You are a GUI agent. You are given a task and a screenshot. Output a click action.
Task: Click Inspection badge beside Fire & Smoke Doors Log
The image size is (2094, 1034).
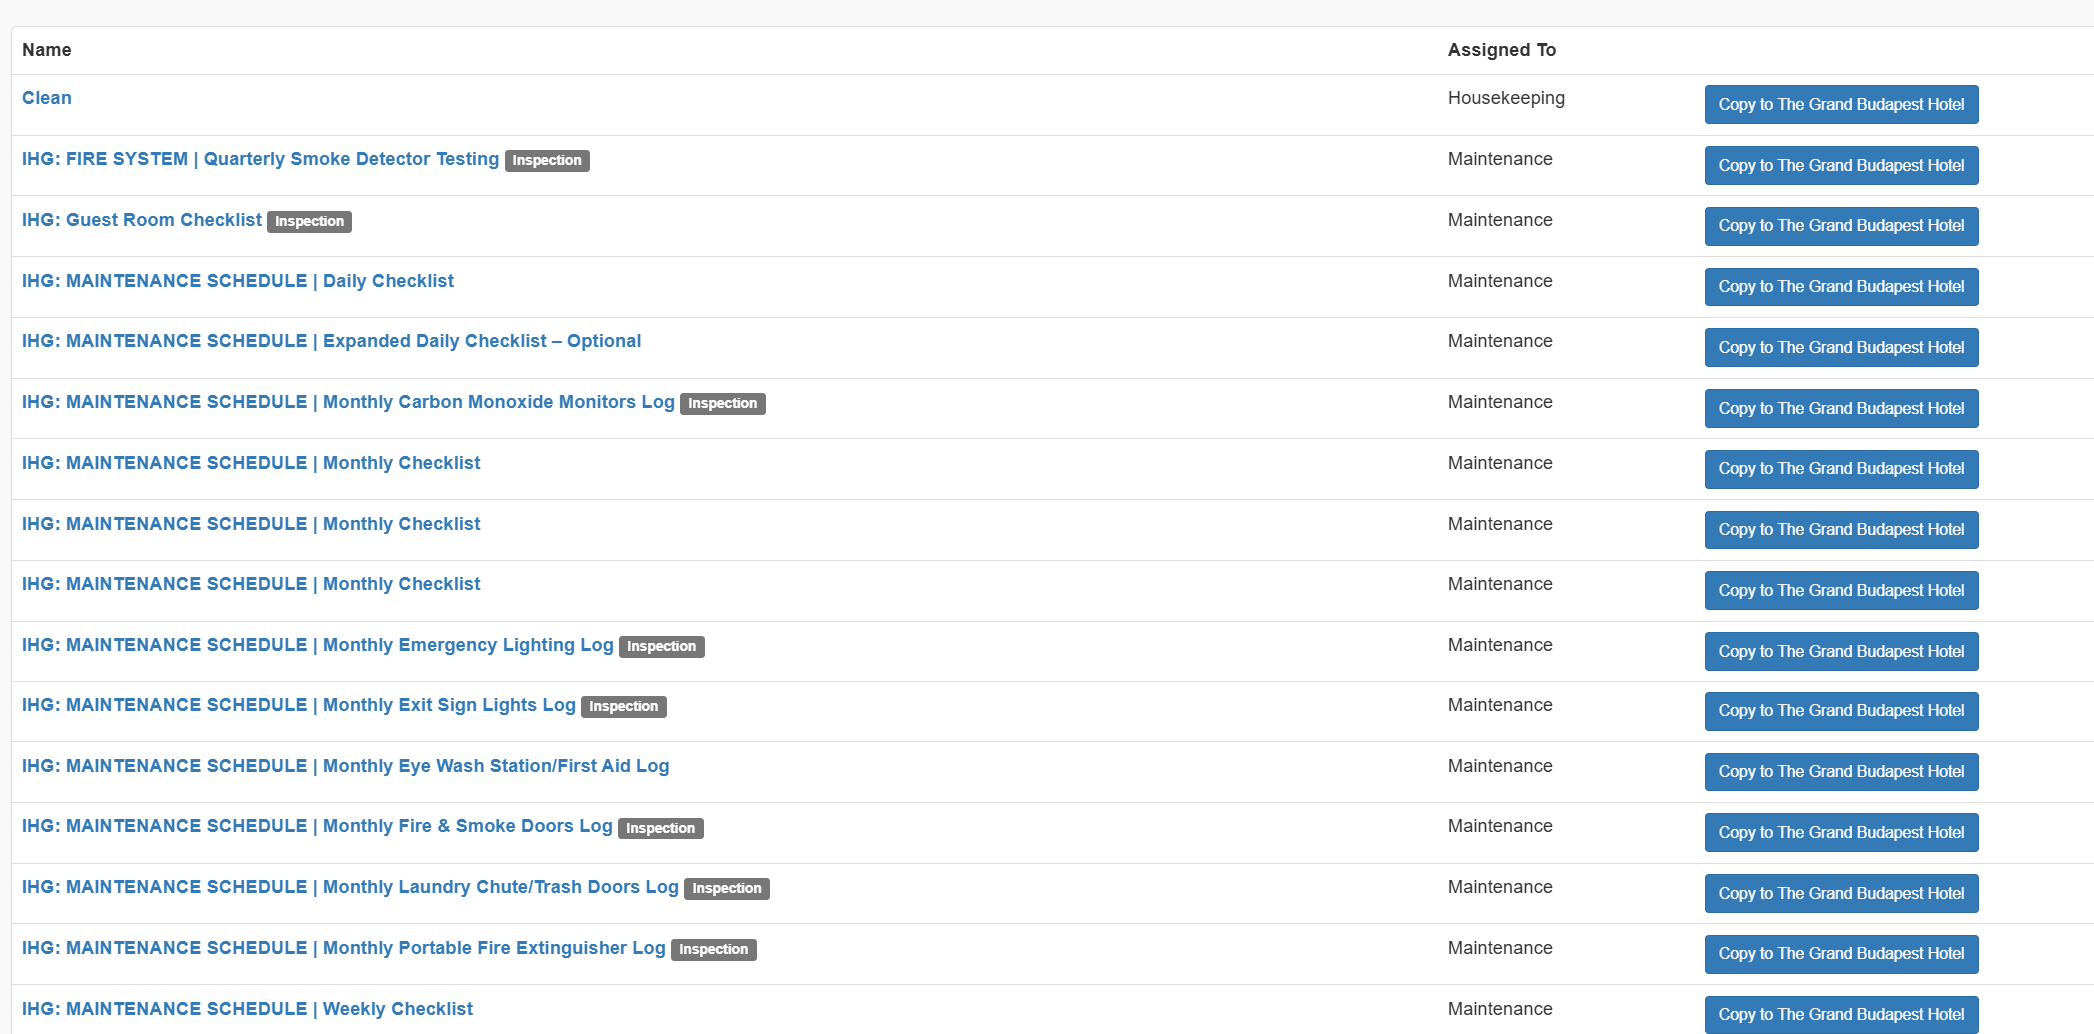point(660,828)
